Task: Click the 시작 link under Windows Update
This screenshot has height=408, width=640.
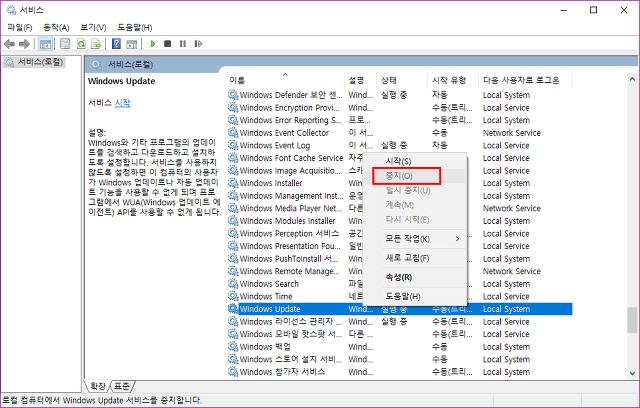Action: [122, 103]
